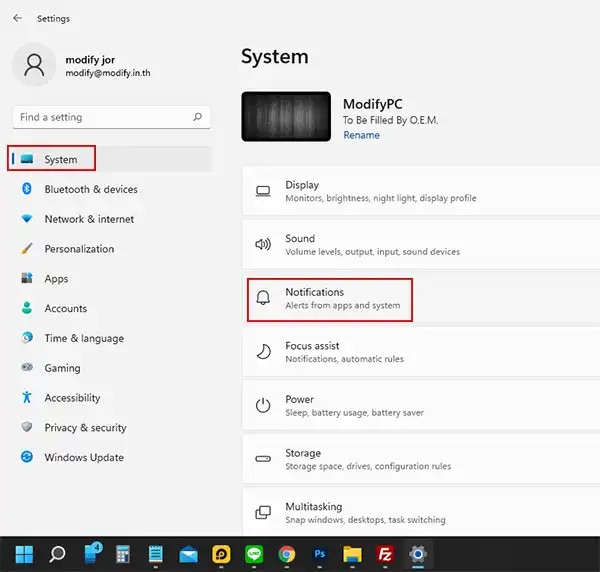Image resolution: width=600 pixels, height=572 pixels.
Task: Click the desktop wallpaper thumbnail beside ModifyPC
Action: click(286, 116)
